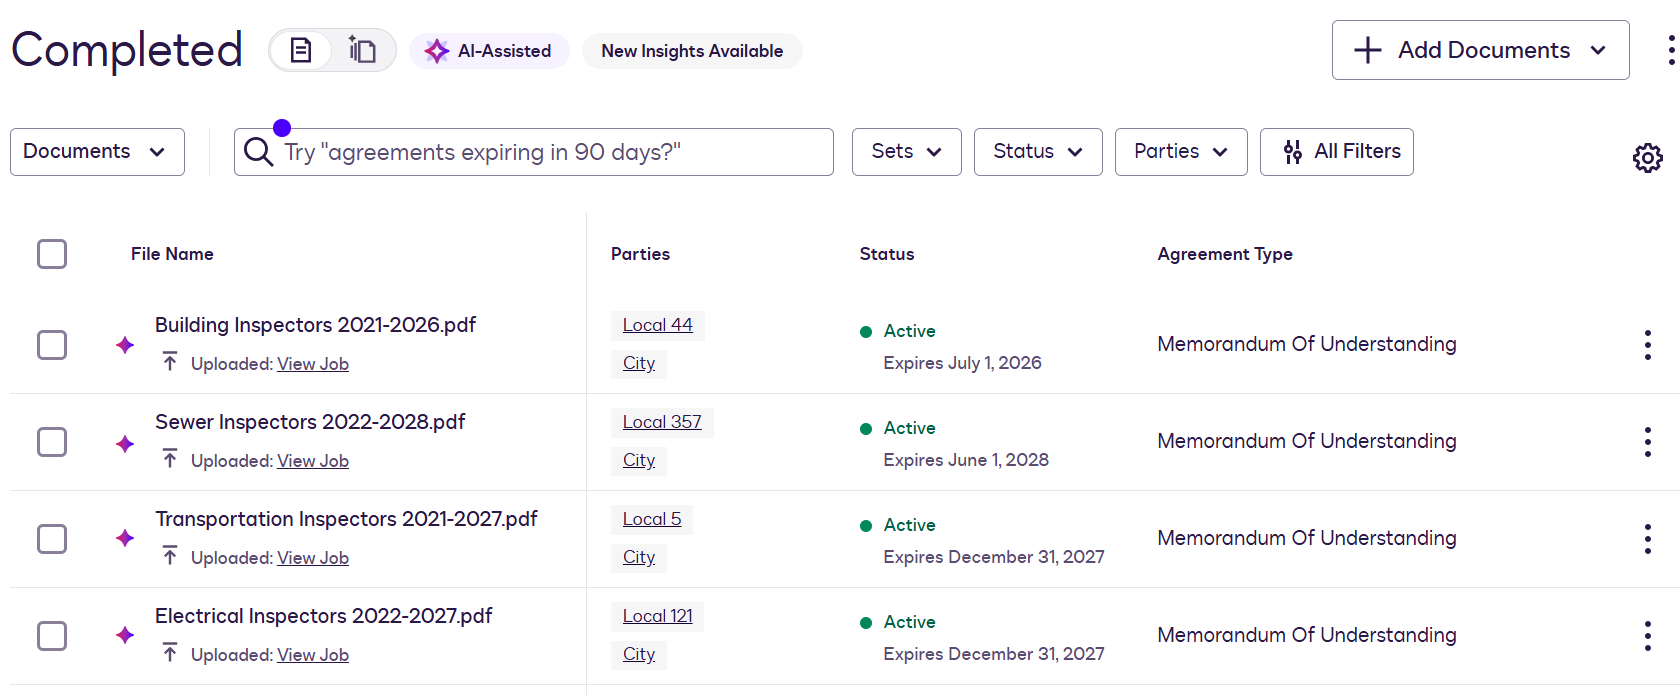
Task: Click the Local 5 party link
Action: (651, 519)
